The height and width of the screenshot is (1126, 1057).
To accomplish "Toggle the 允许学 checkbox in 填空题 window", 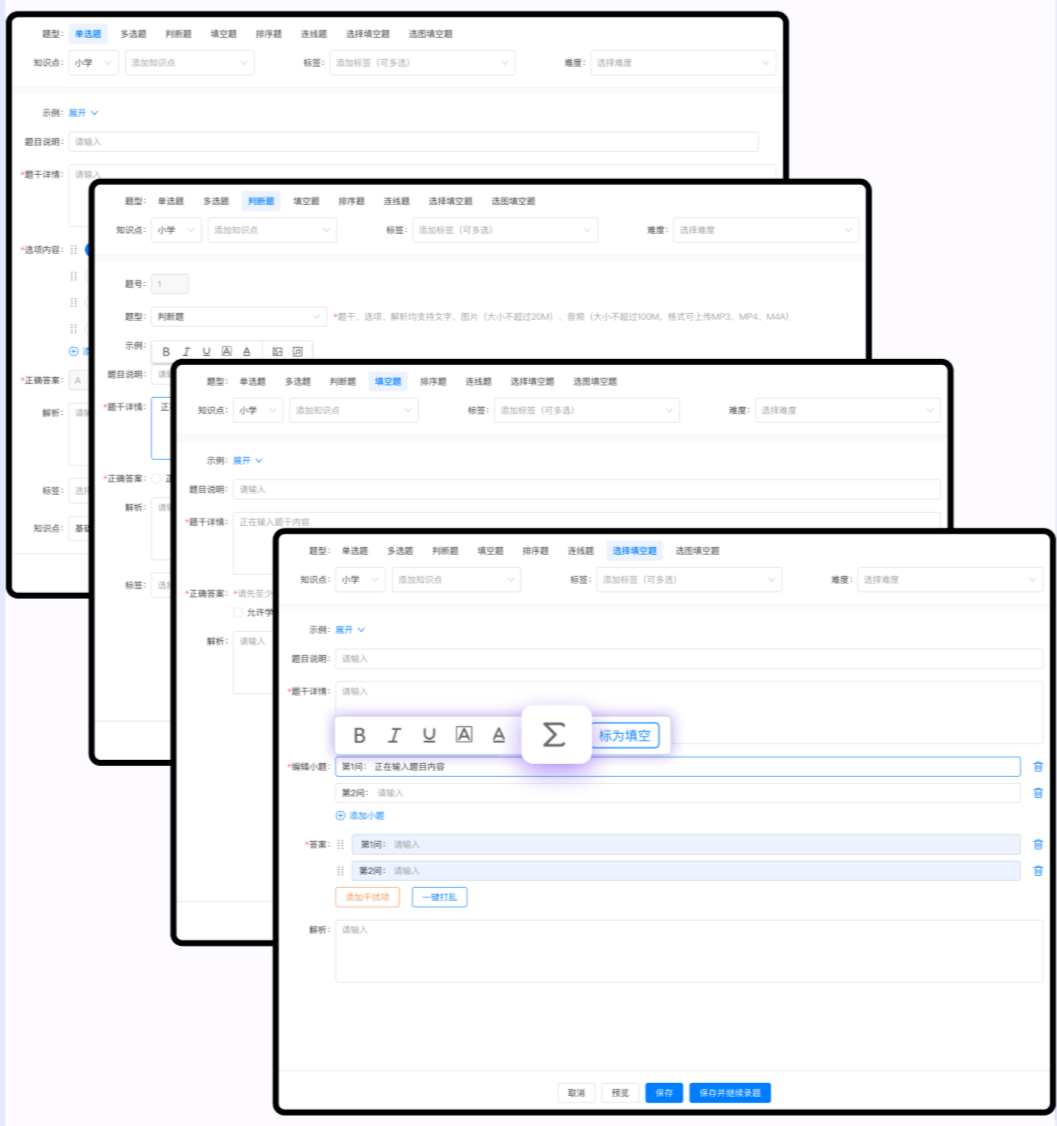I will (238, 611).
